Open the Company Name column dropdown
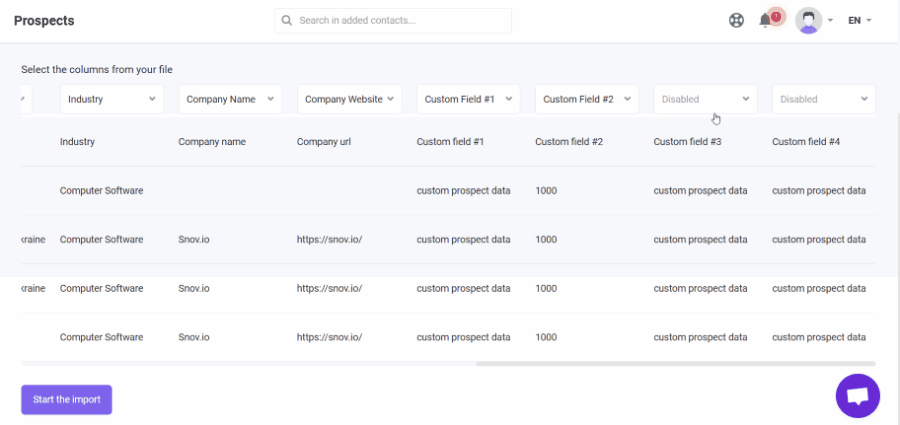 [x=230, y=99]
